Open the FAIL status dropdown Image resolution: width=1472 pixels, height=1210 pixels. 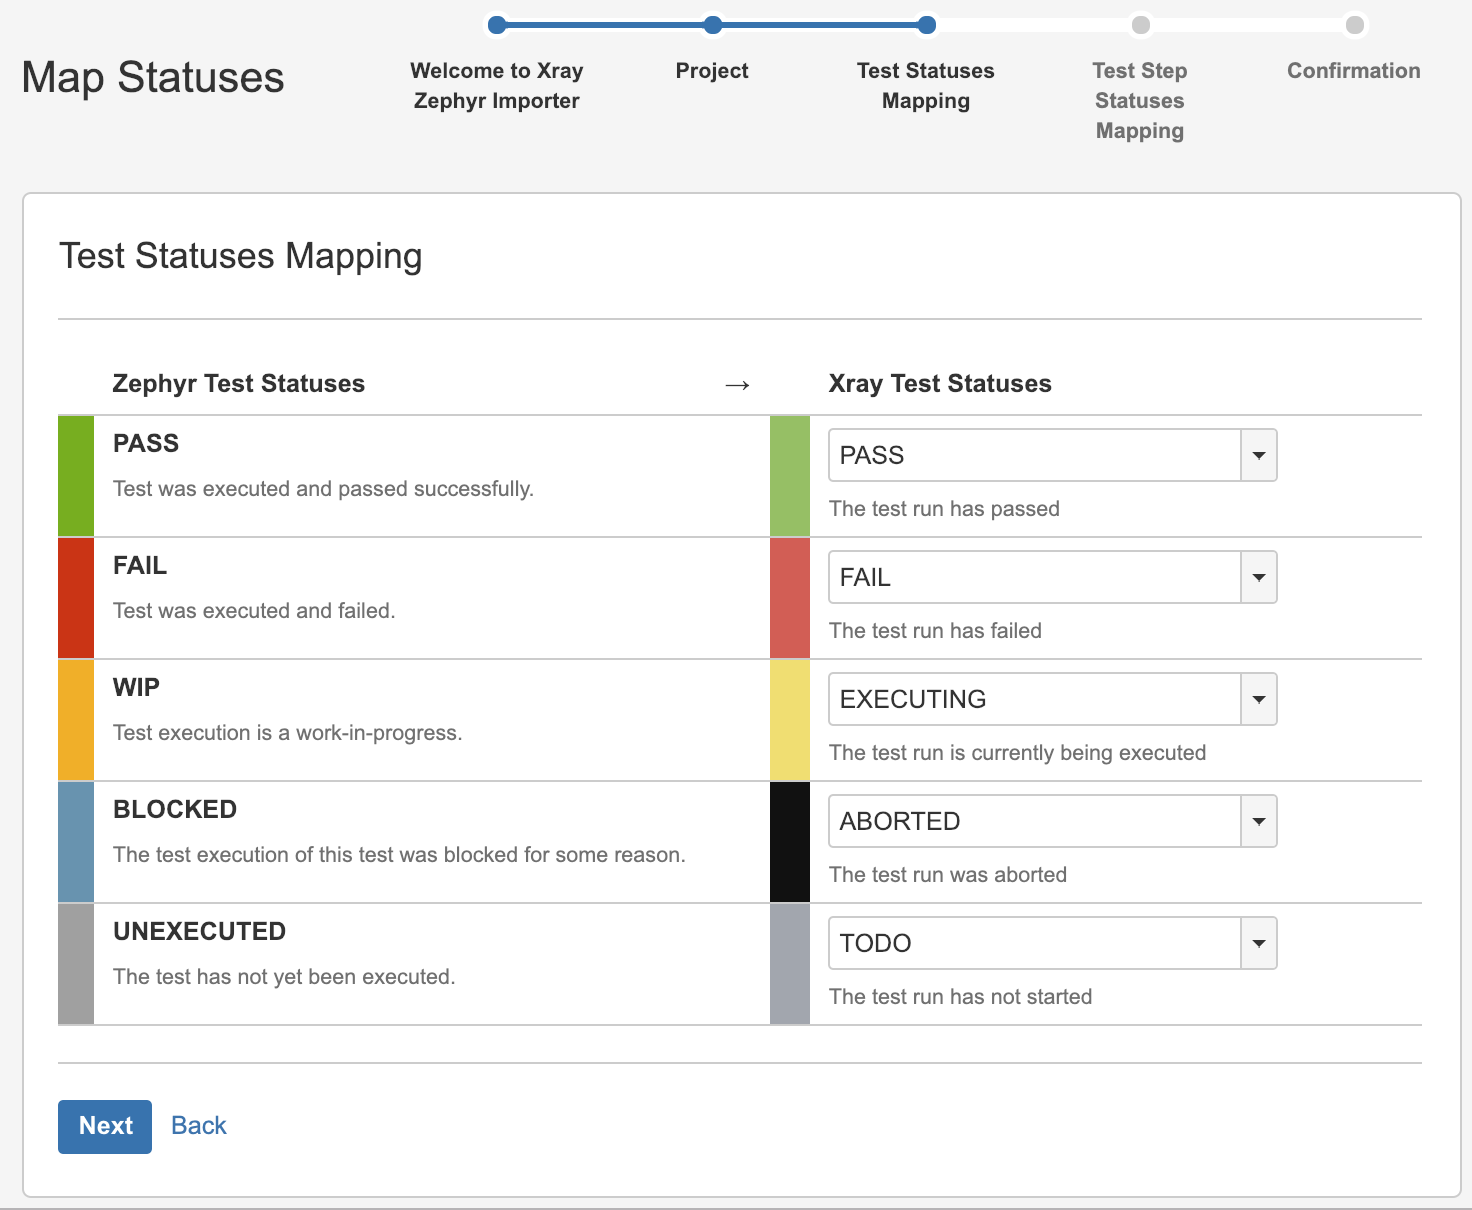1052,577
